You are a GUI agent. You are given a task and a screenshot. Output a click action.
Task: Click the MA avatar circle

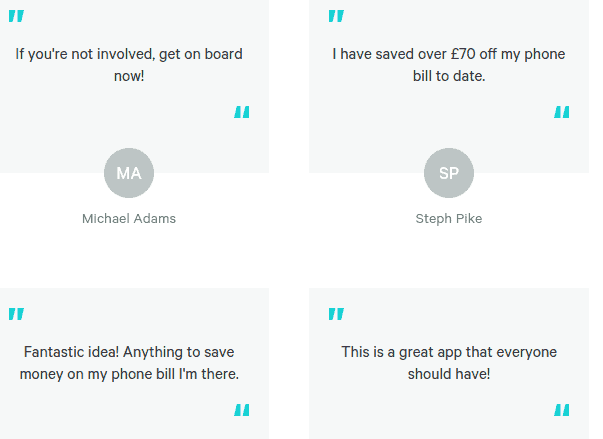[129, 173]
